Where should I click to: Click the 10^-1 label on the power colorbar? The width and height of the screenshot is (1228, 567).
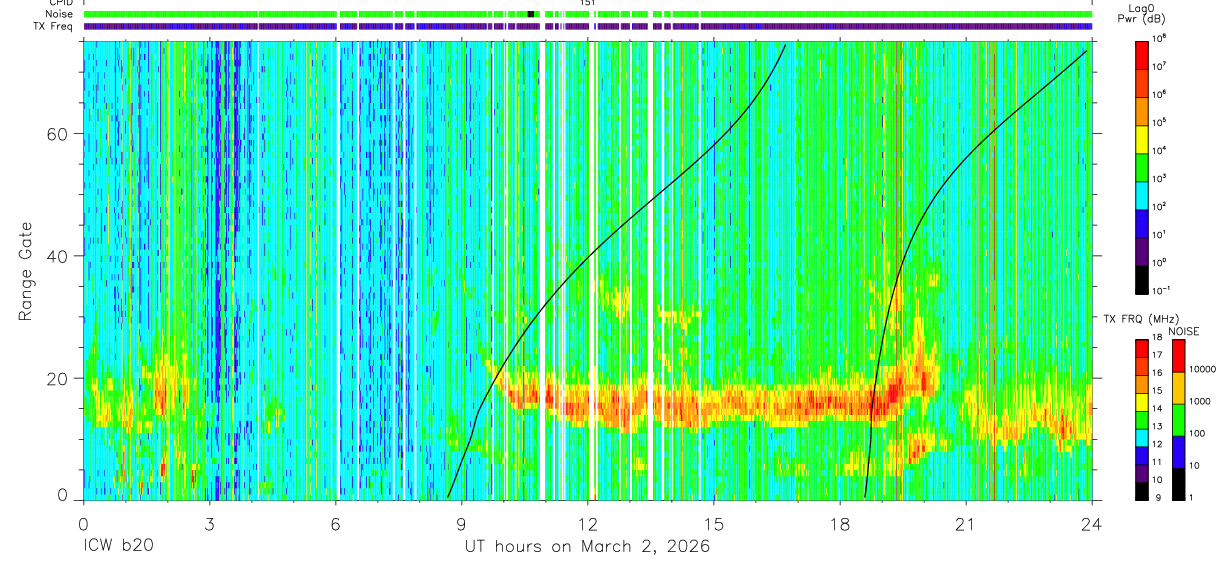coord(1163,290)
